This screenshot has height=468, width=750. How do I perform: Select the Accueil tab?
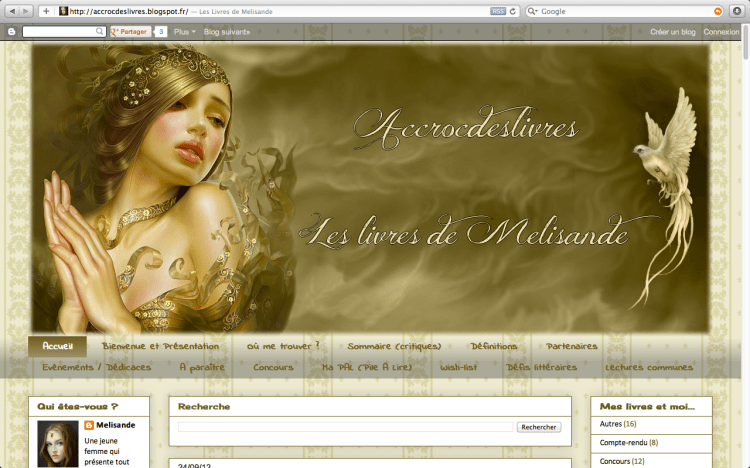point(57,346)
